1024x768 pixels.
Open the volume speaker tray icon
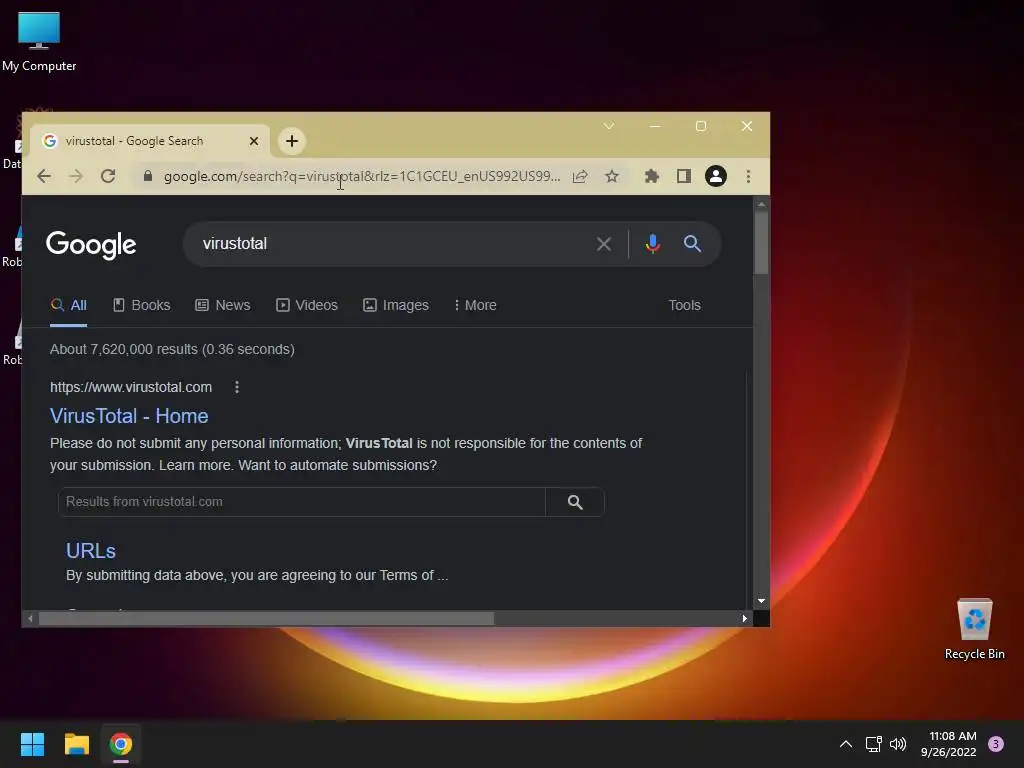tap(898, 744)
